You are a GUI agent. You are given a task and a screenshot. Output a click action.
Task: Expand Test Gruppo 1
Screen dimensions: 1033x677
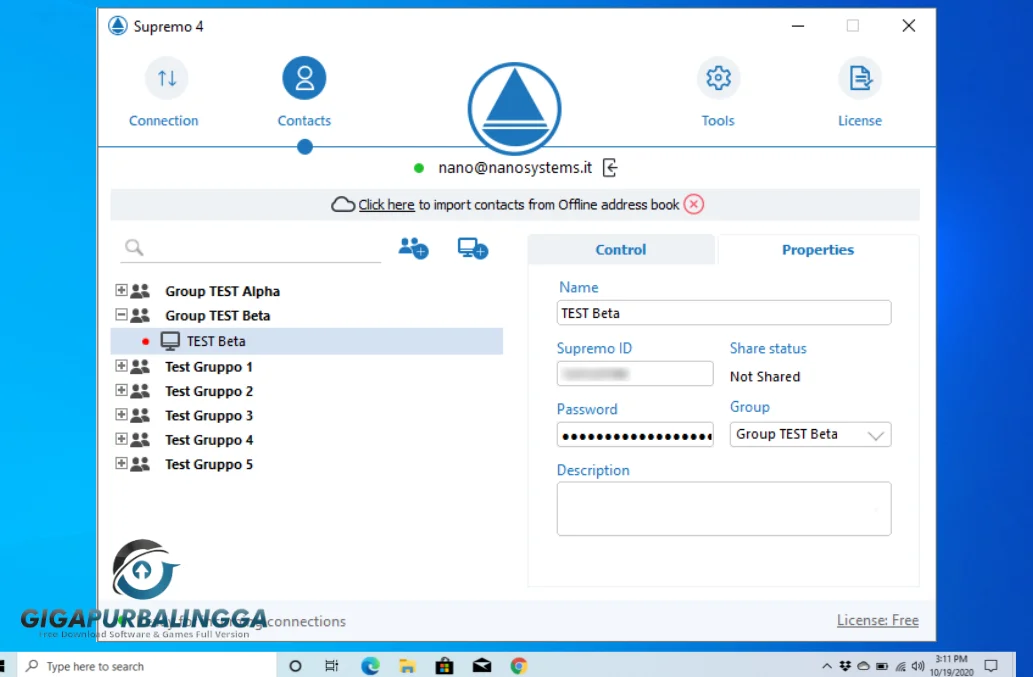pyautogui.click(x=121, y=366)
